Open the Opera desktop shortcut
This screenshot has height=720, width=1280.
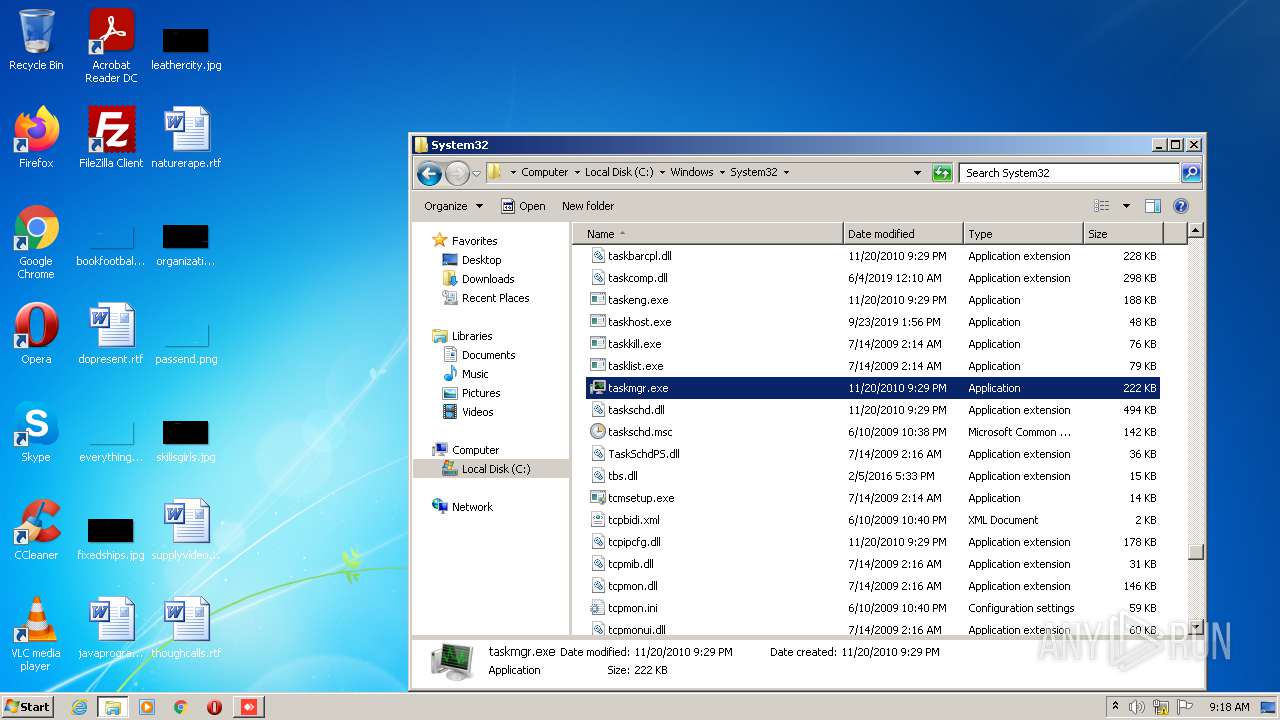[36, 334]
